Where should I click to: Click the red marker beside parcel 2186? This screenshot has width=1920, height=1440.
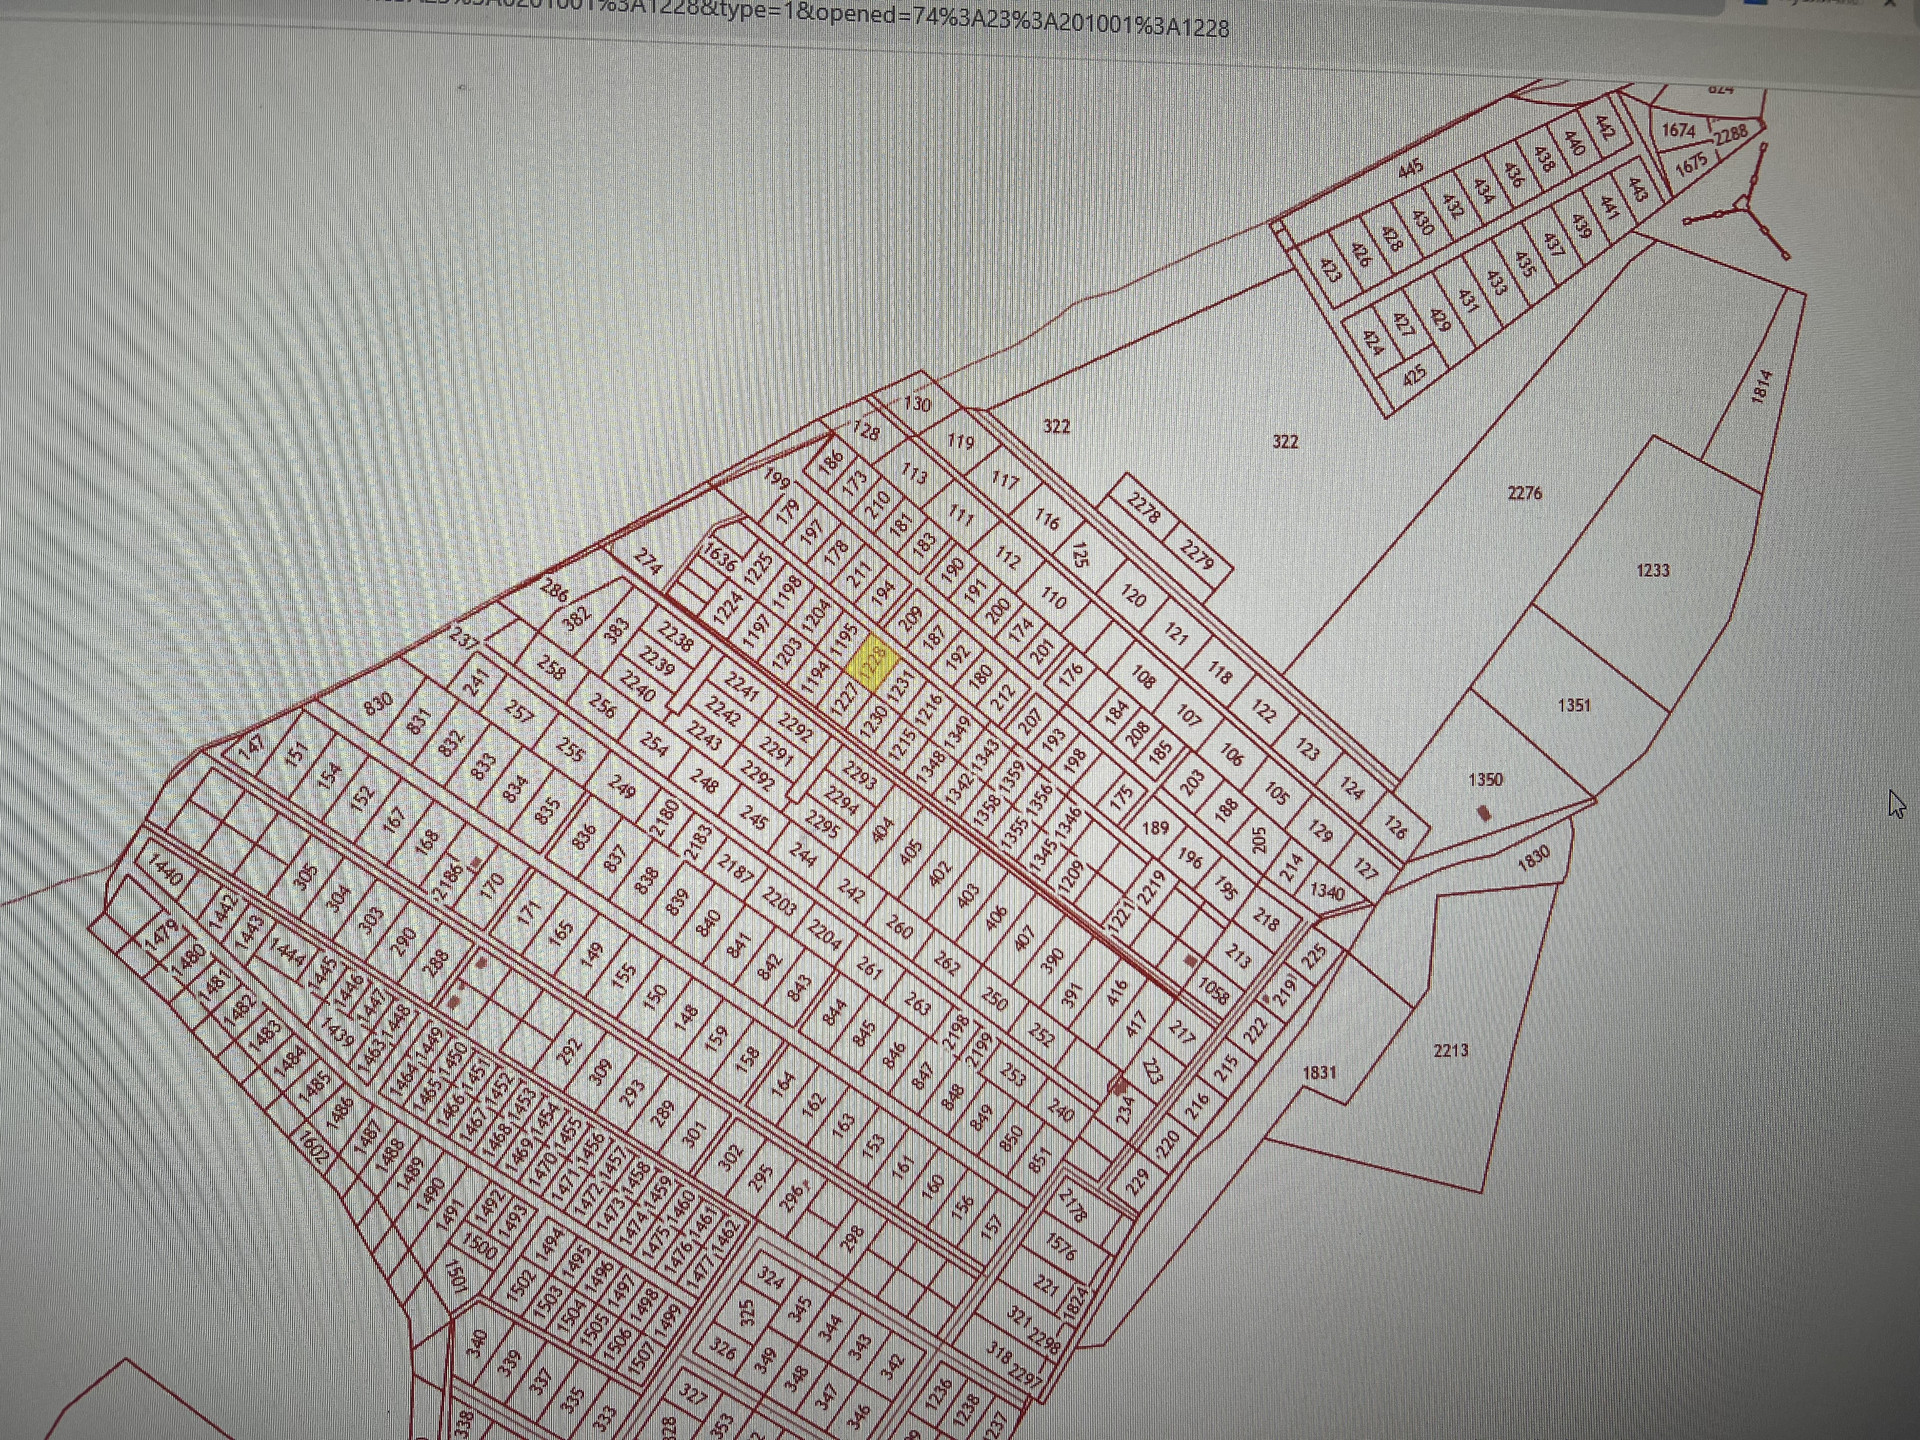476,862
